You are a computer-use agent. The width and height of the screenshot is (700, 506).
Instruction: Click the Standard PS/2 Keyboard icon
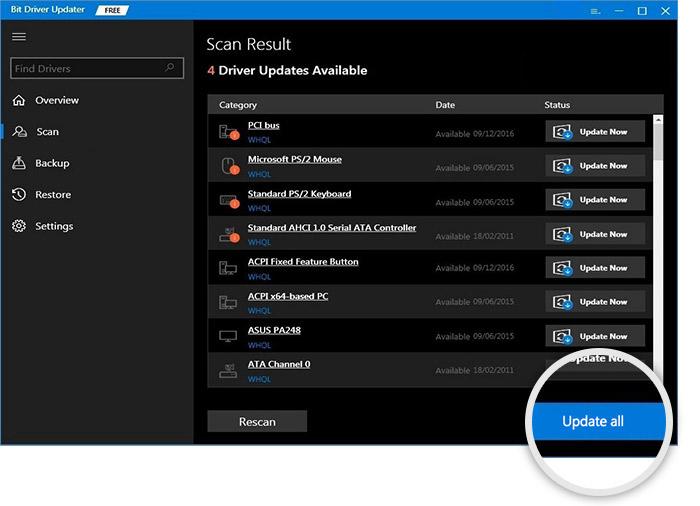227,200
